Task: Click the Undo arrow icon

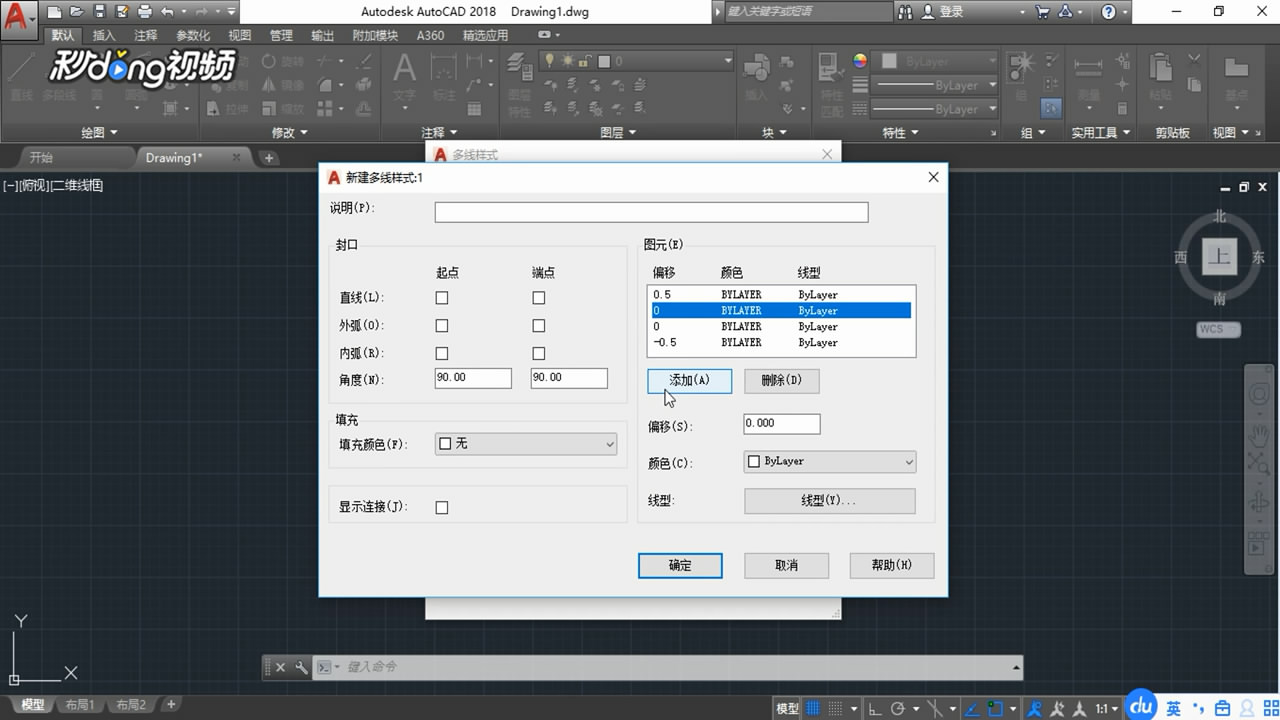Action: pyautogui.click(x=167, y=12)
